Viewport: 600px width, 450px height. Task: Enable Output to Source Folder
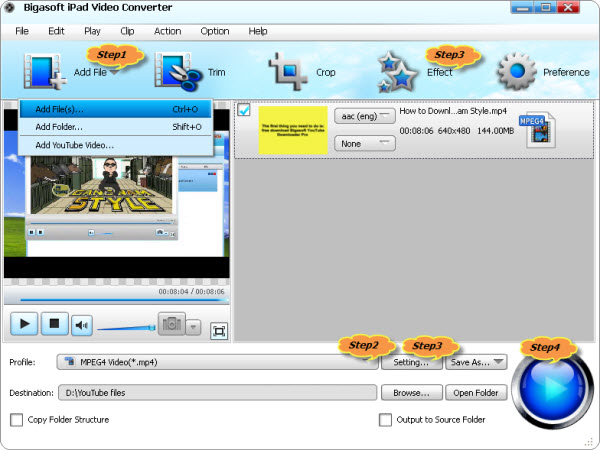click(385, 420)
